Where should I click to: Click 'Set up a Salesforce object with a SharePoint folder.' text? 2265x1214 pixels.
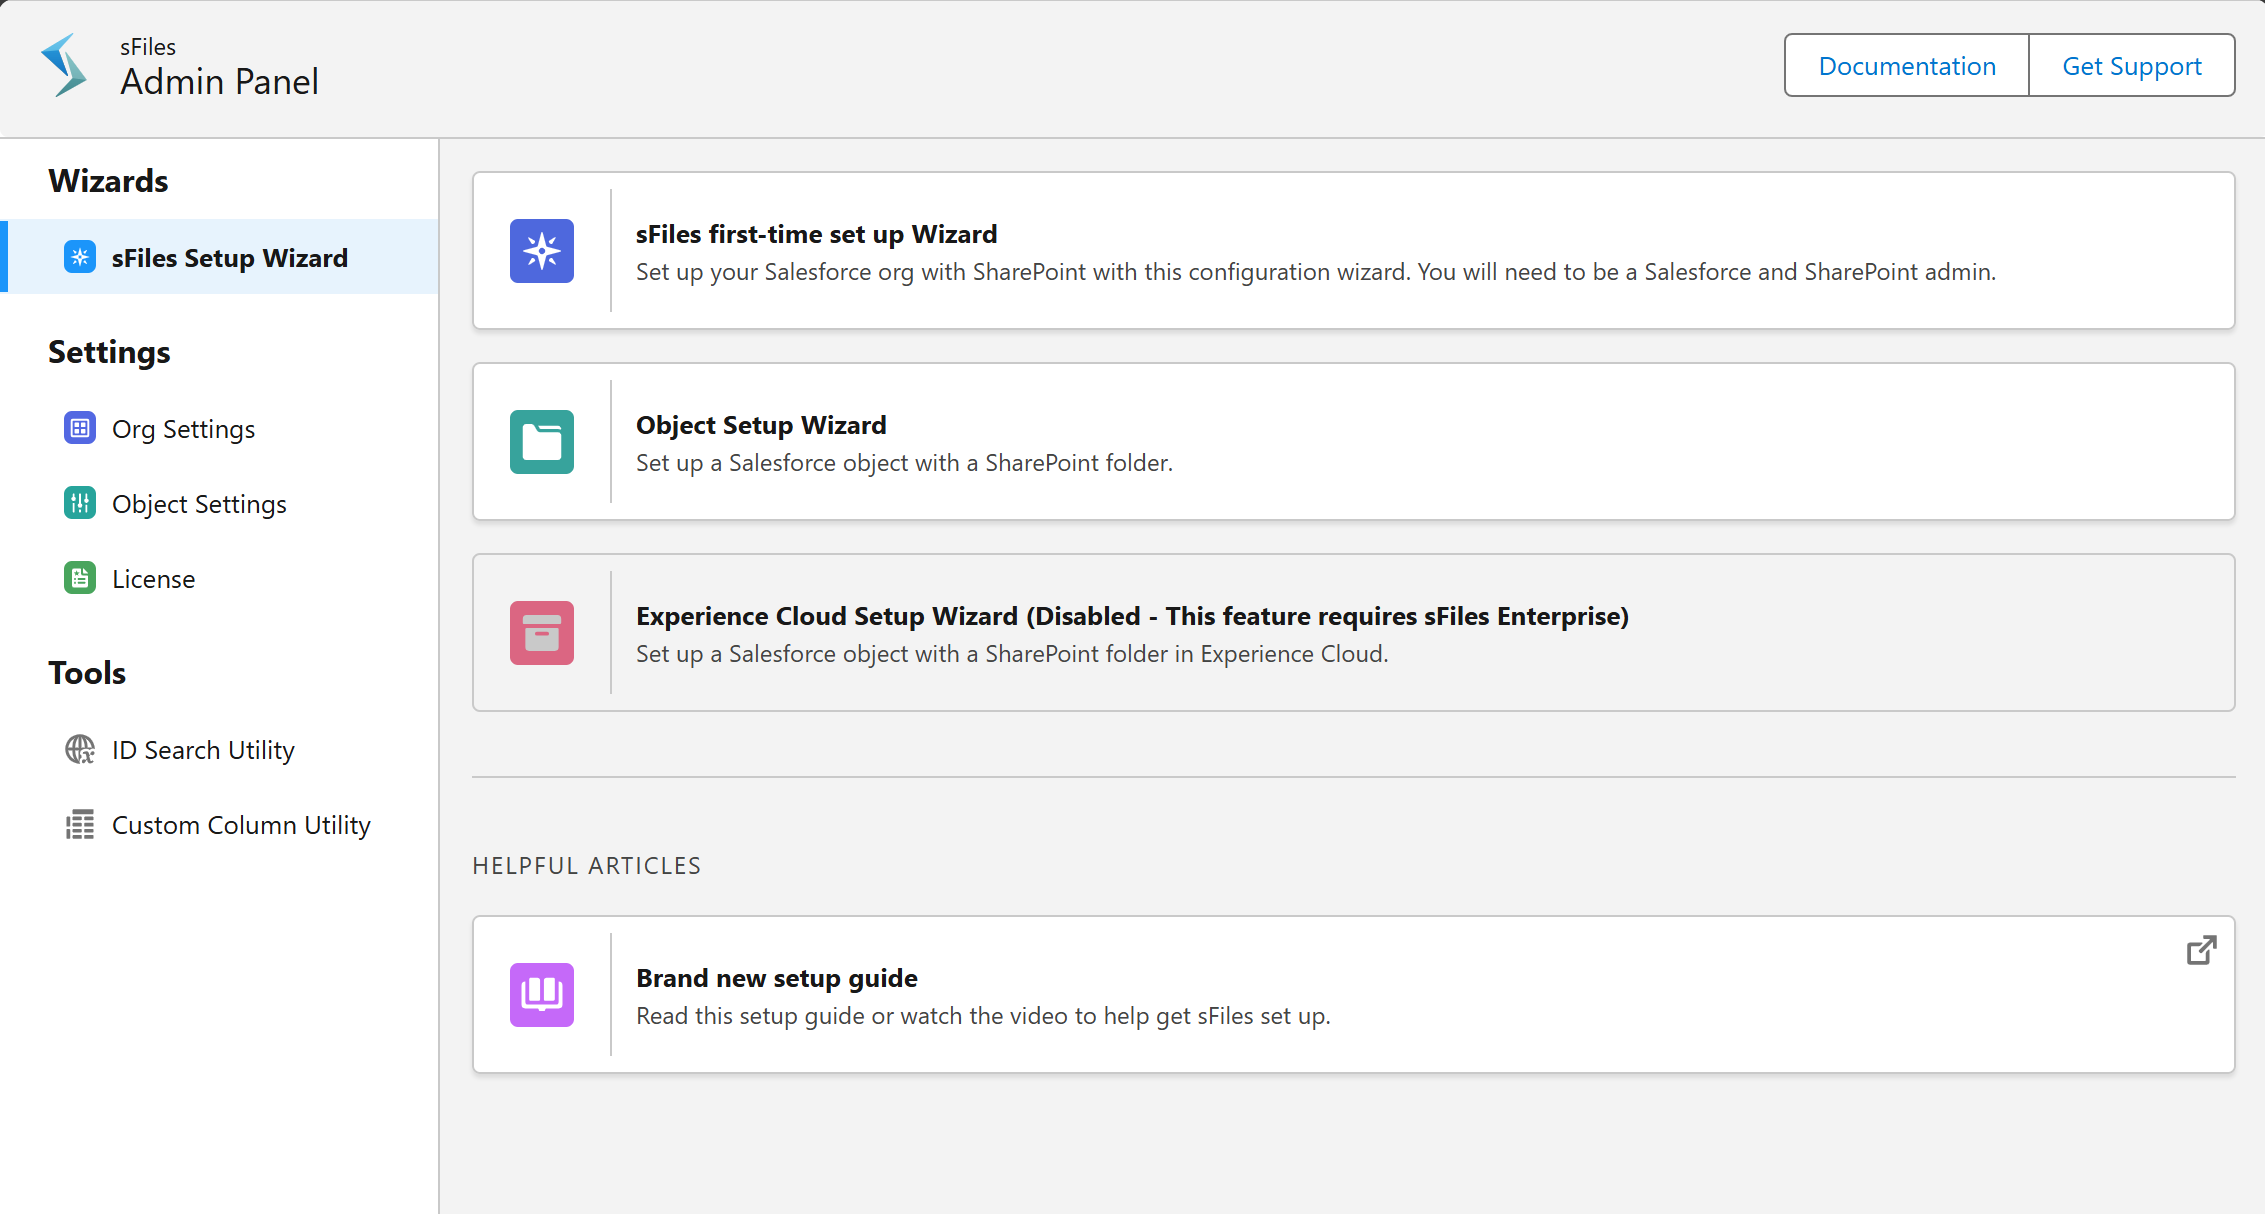[904, 463]
